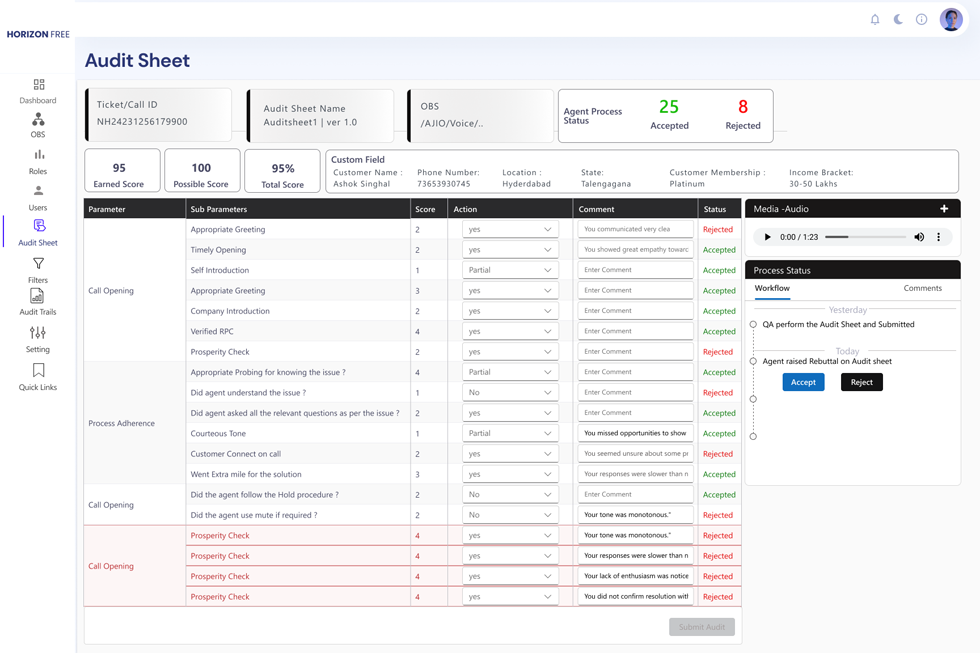The image size is (980, 653).
Task: Open Audit Trails sidebar icon
Action: click(37, 298)
